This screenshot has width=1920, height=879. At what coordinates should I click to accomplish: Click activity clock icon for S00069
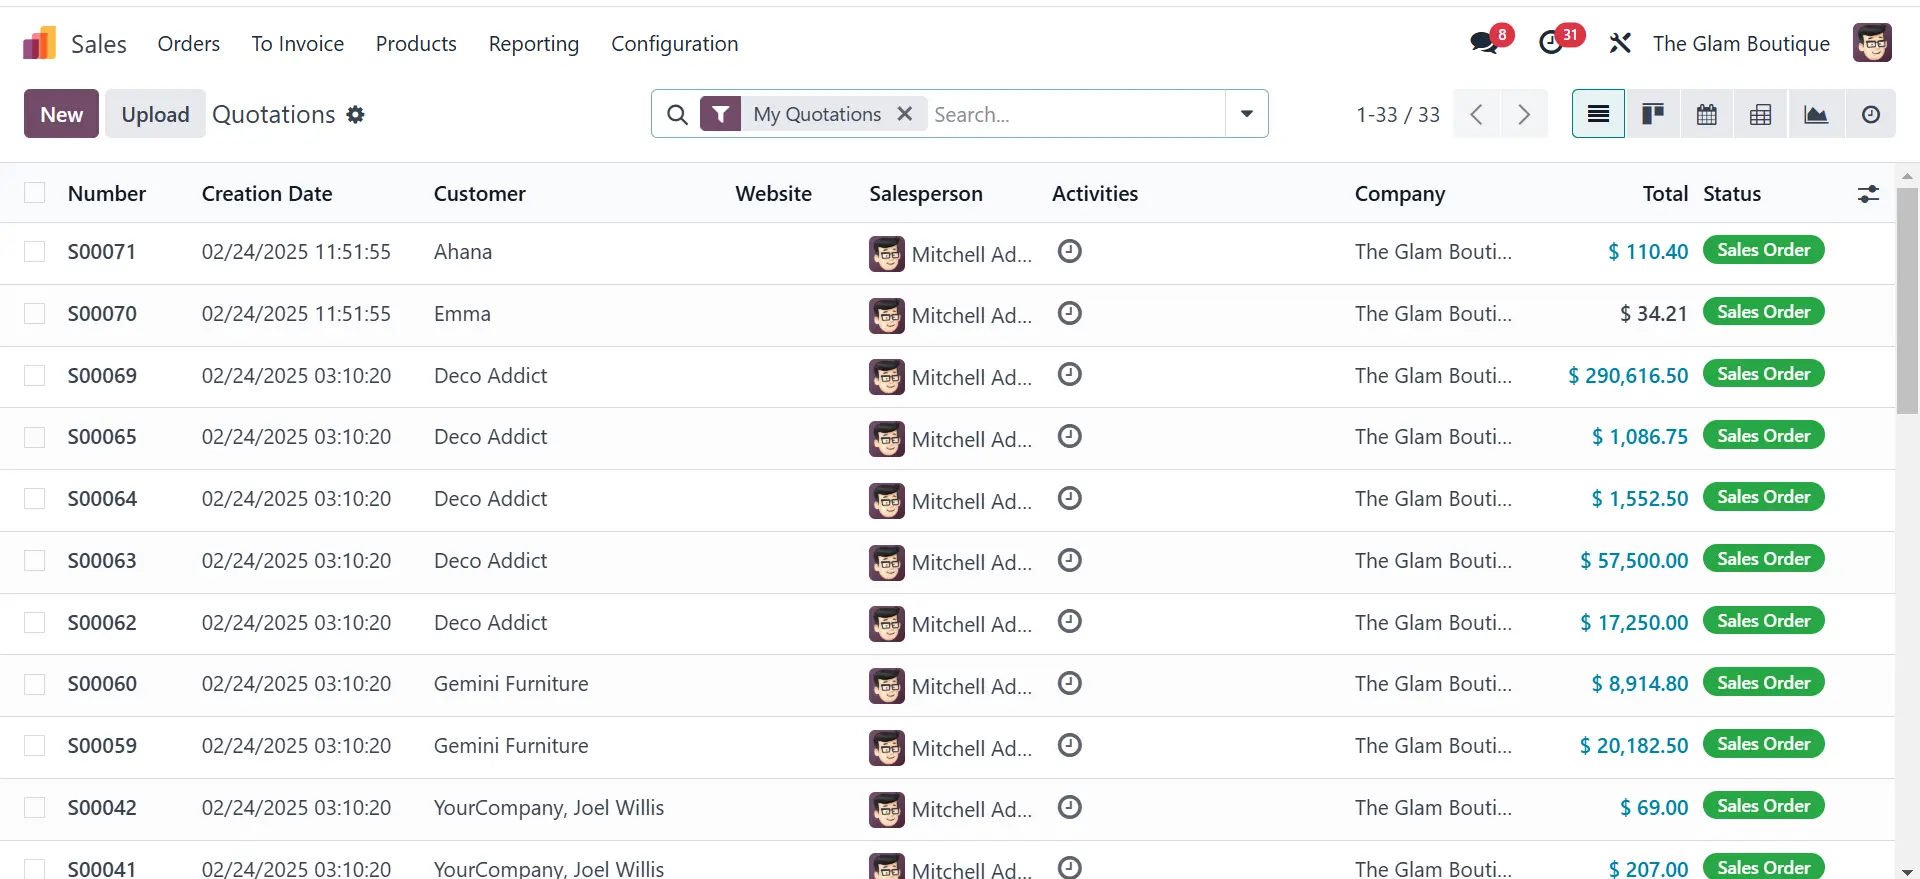1070,374
